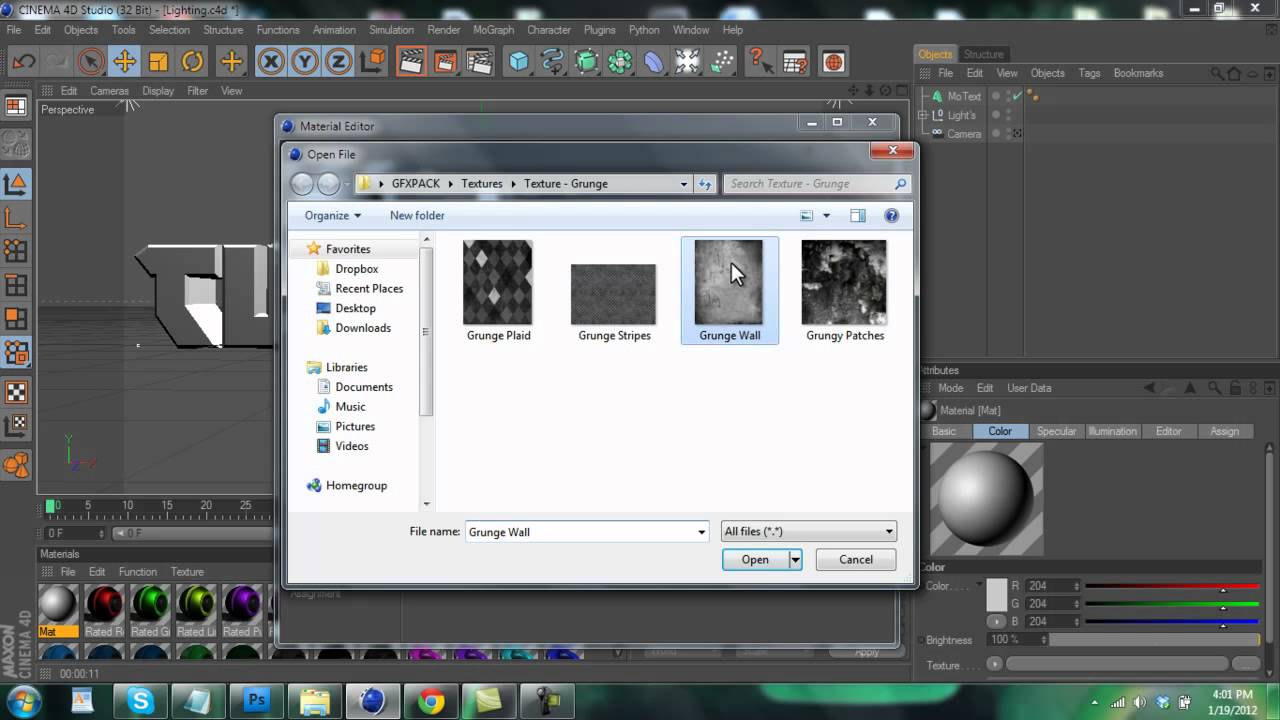The height and width of the screenshot is (720, 1280).
Task: Open the NURBS generator icon
Action: (x=586, y=61)
